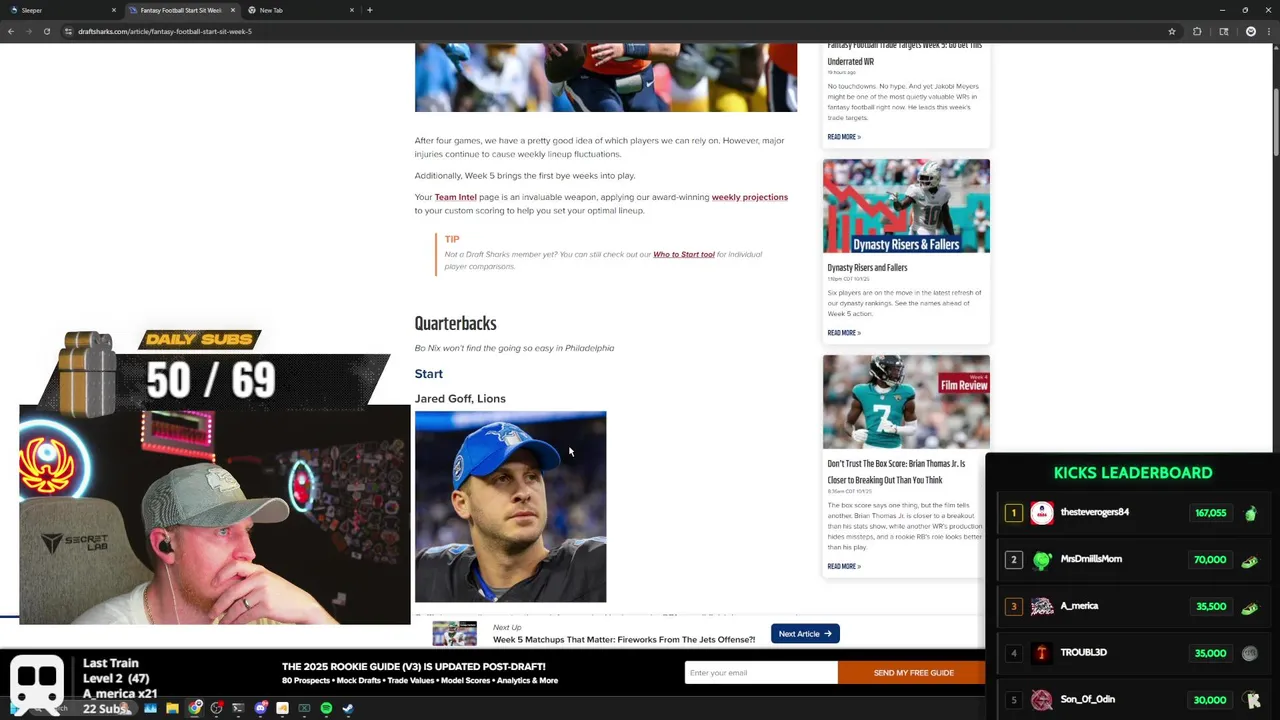Viewport: 1280px width, 720px height.
Task: Go forward to next page
Action: coord(28,31)
